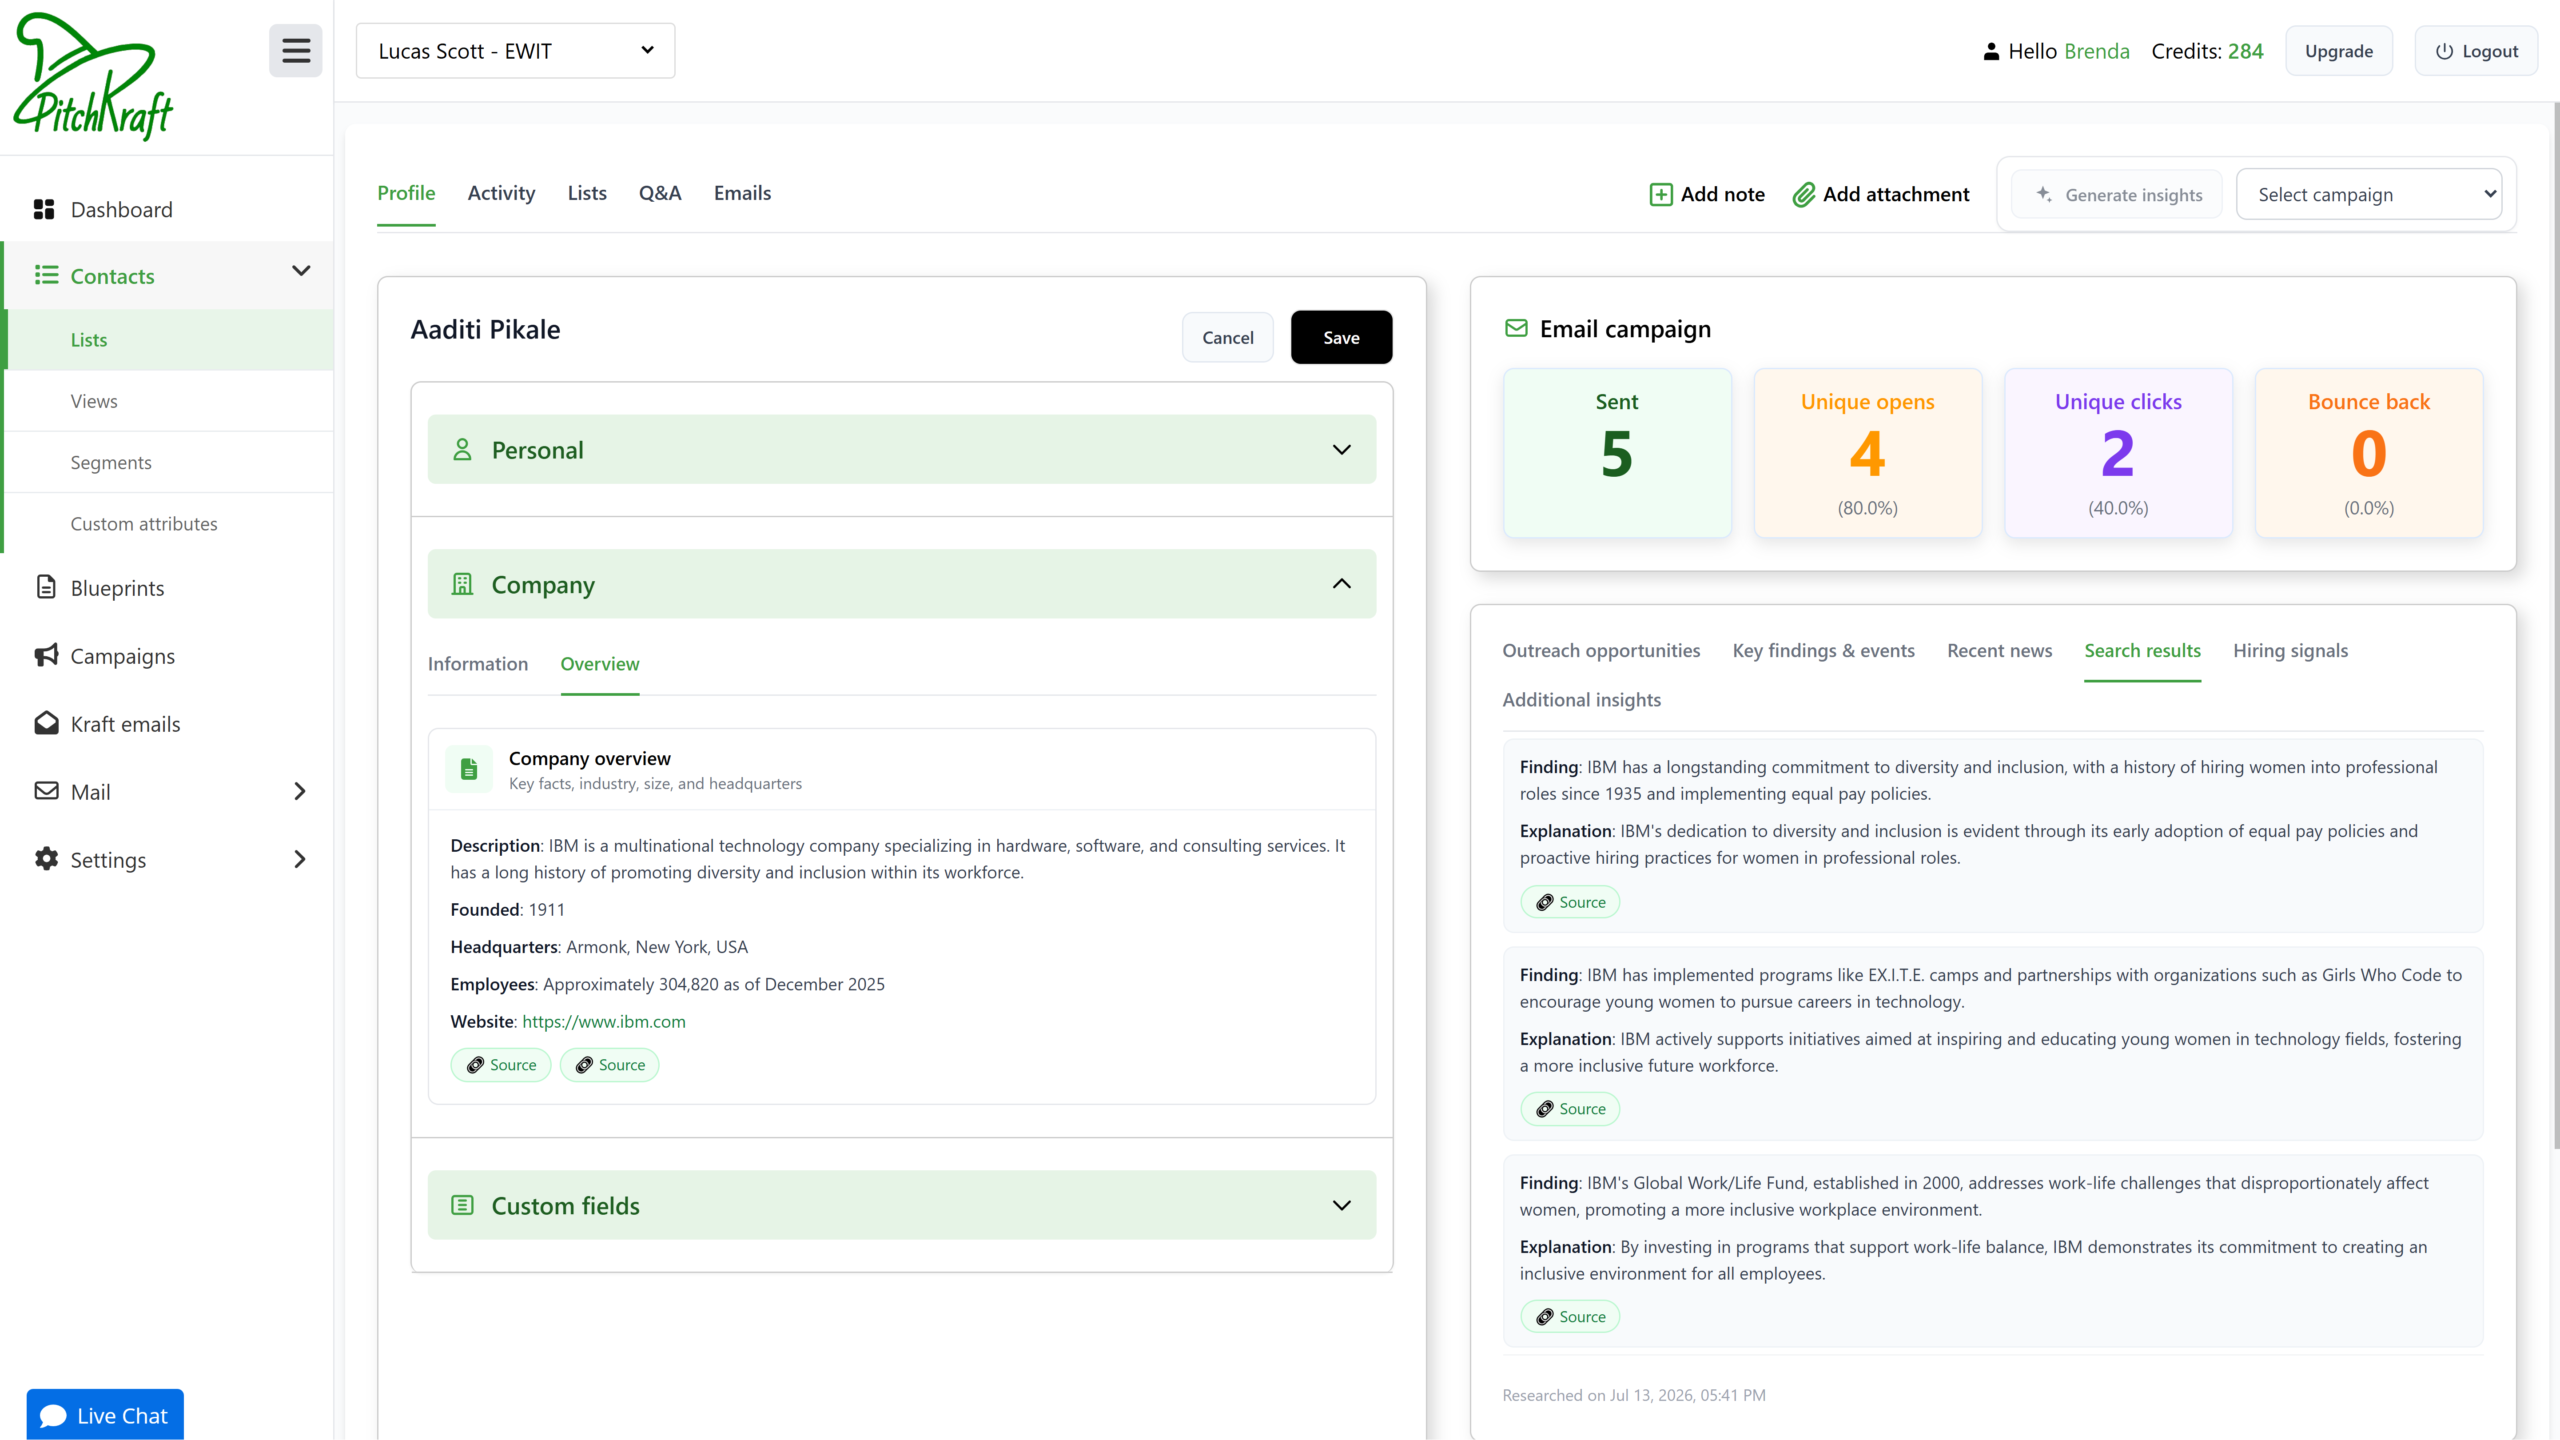Click the Logout button

click(2476, 51)
